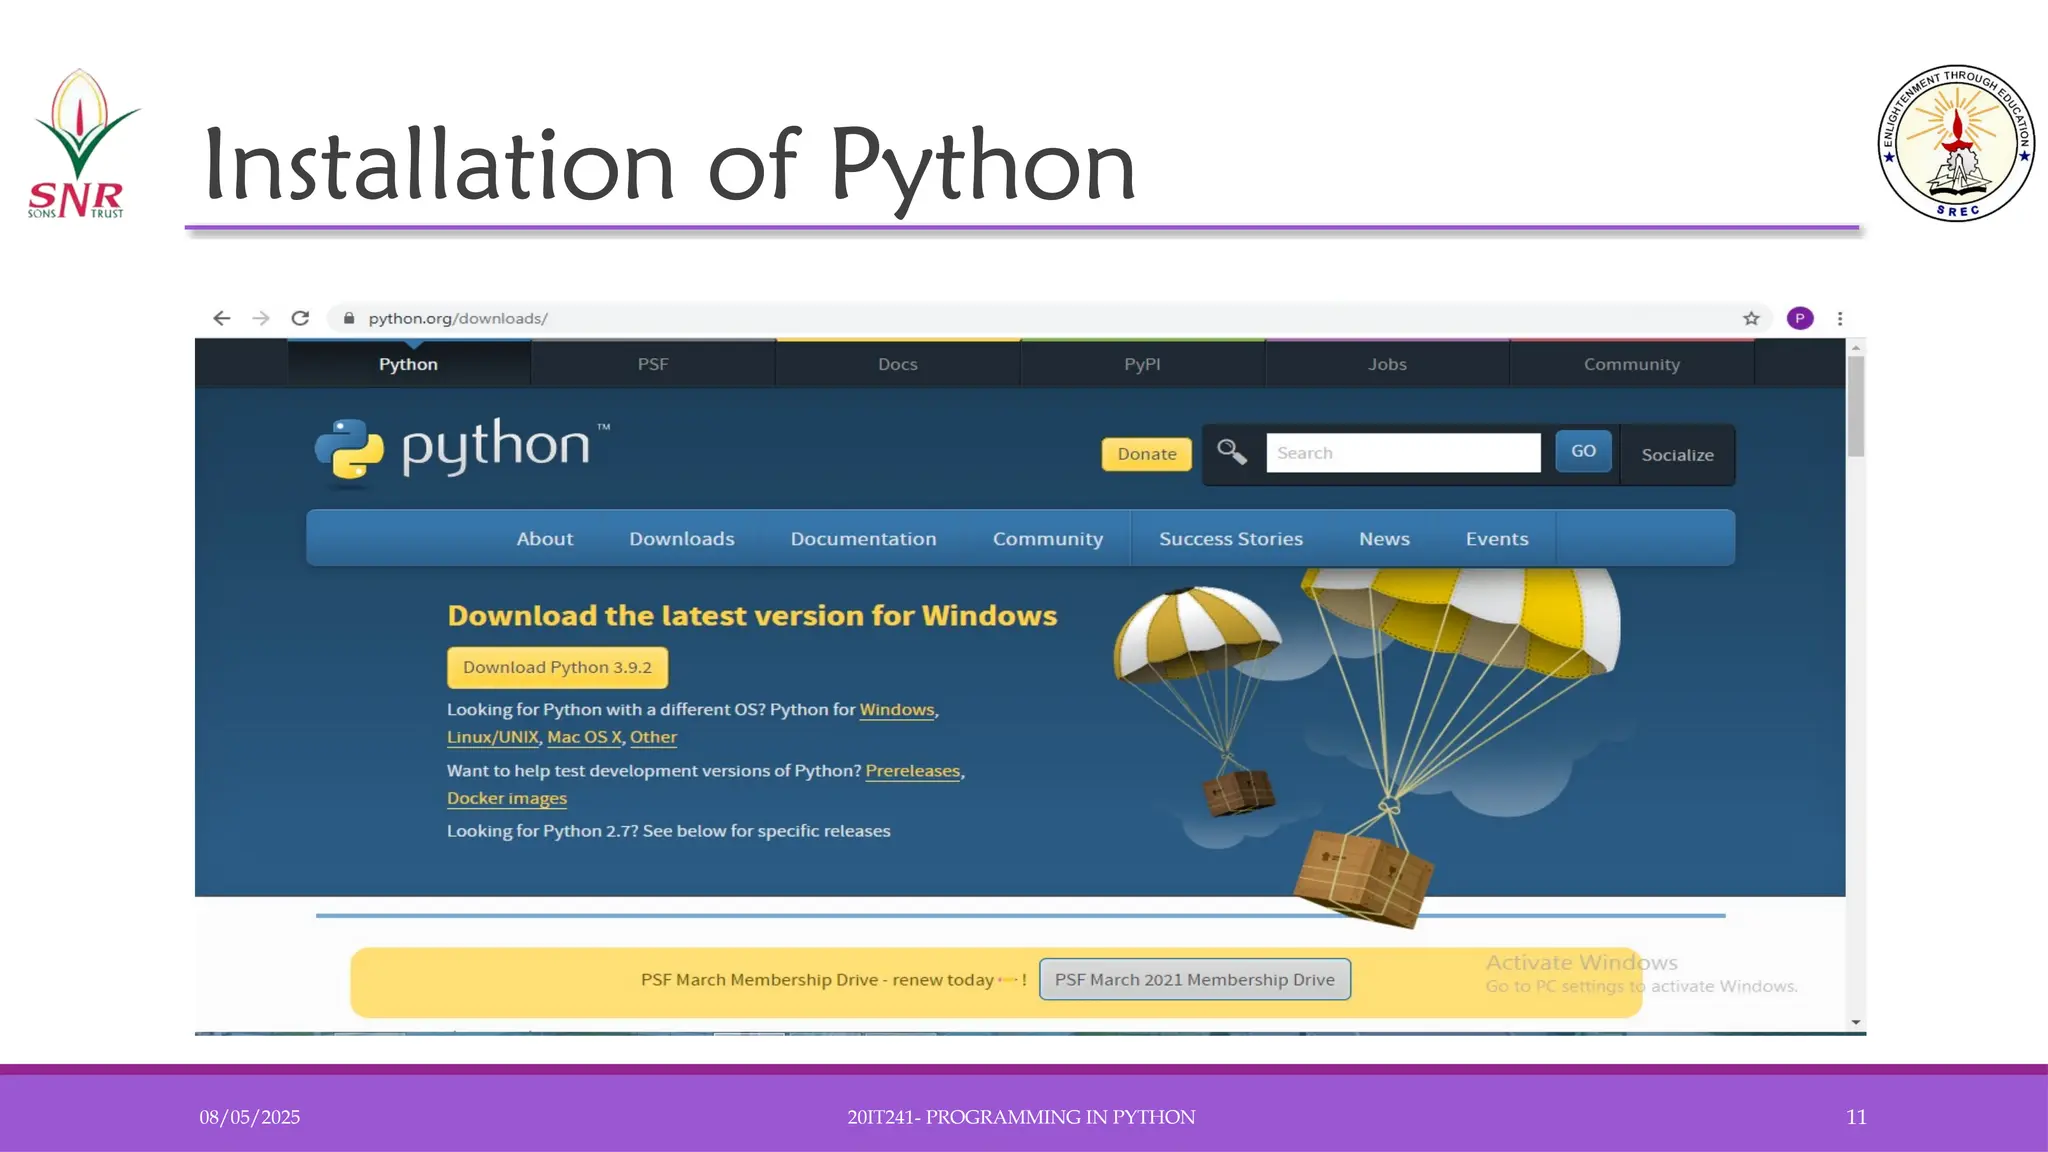
Task: Open the Success Stories menu
Action: (1231, 539)
